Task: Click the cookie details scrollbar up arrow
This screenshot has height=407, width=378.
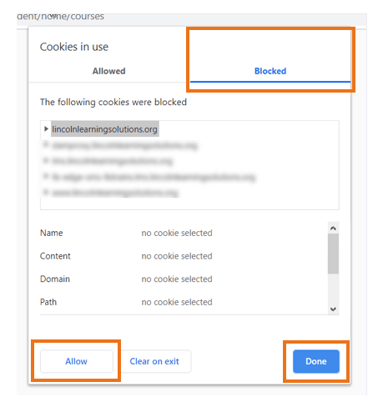Action: point(333,228)
